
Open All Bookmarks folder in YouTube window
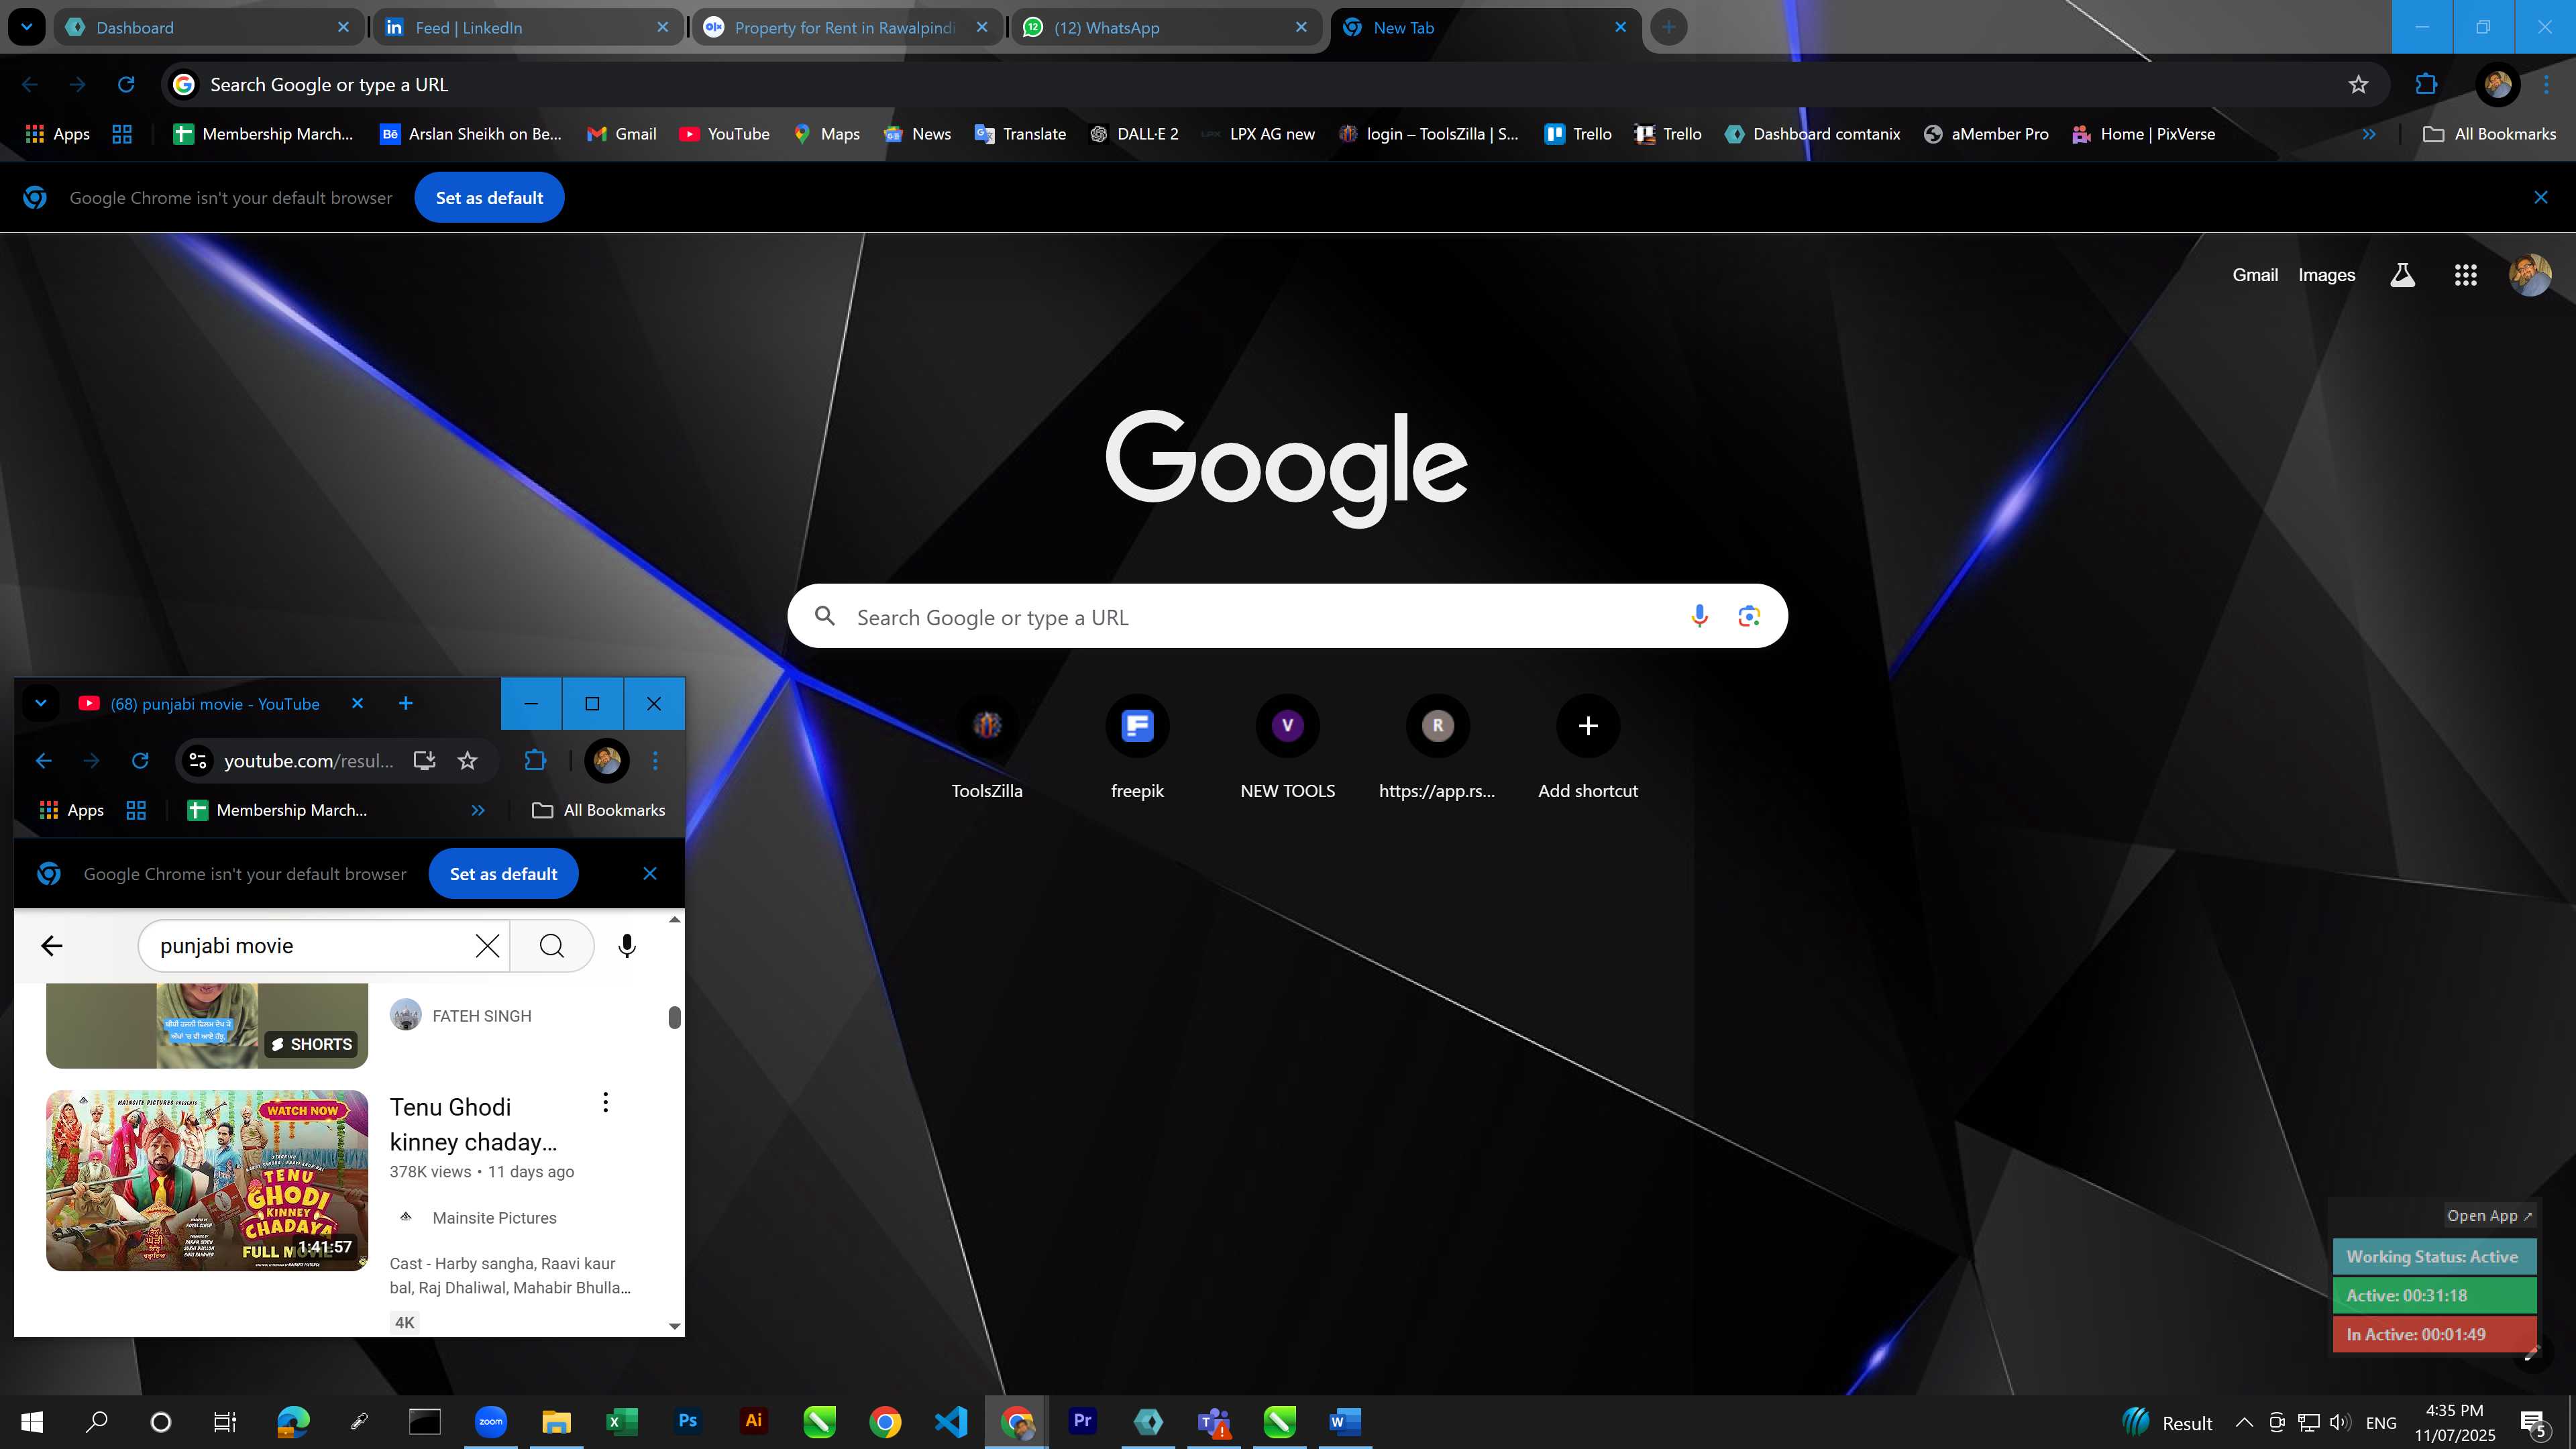599,810
